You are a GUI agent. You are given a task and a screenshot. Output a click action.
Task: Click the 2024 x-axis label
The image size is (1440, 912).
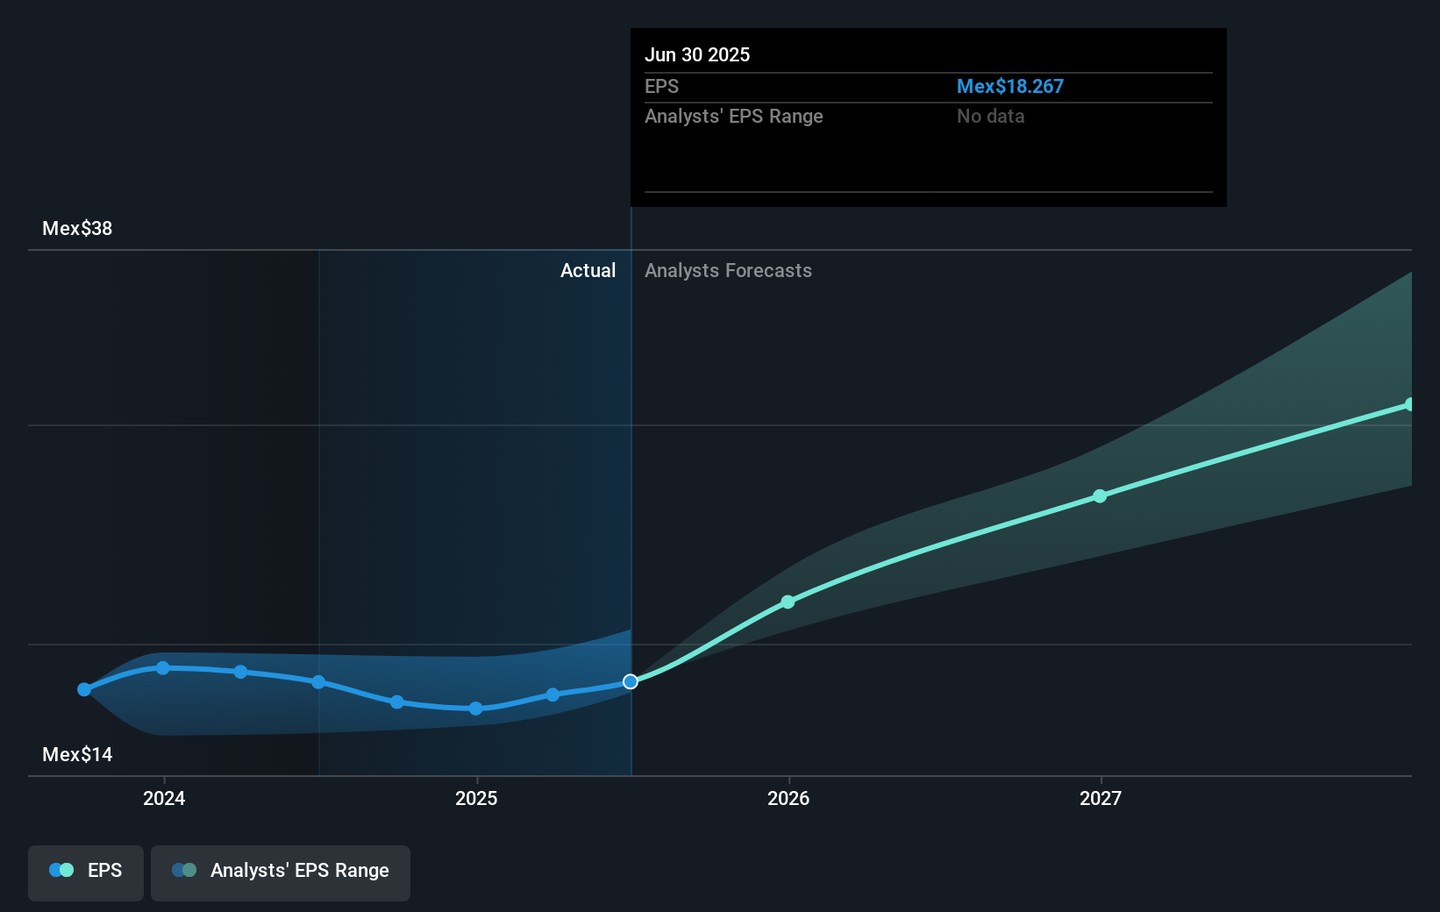pos(164,798)
